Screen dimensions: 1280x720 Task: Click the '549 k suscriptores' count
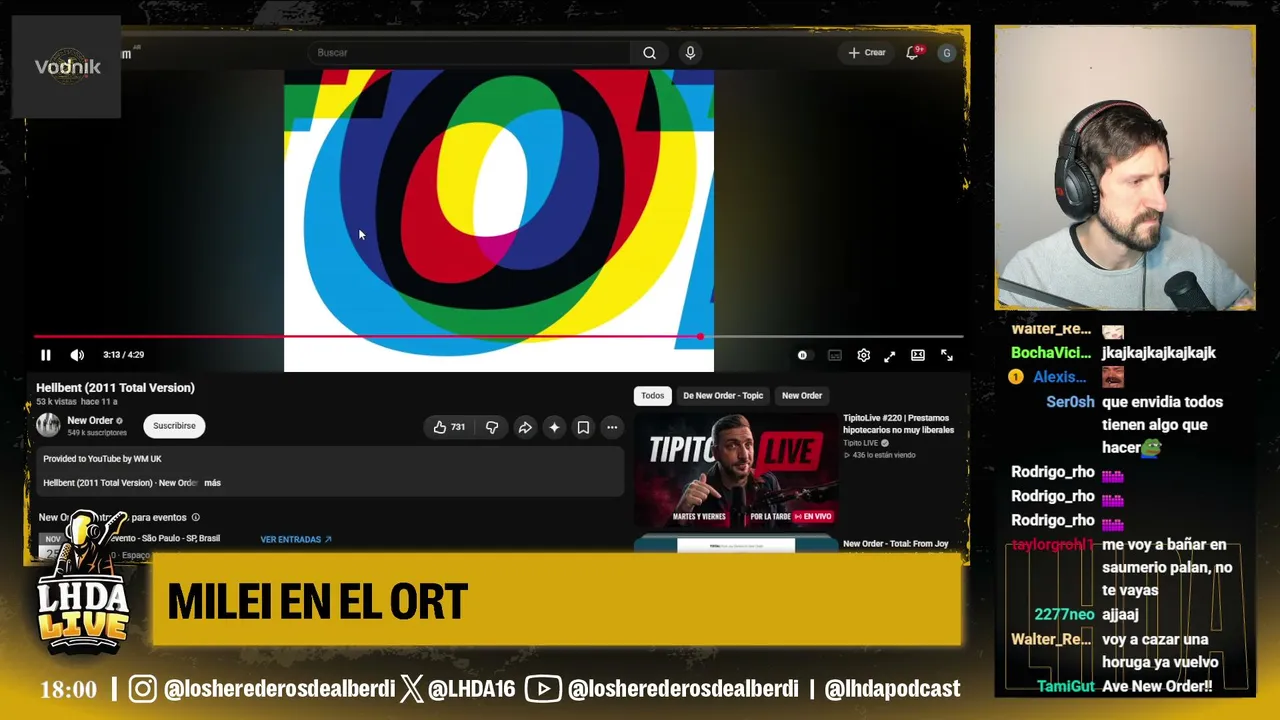tap(97, 433)
